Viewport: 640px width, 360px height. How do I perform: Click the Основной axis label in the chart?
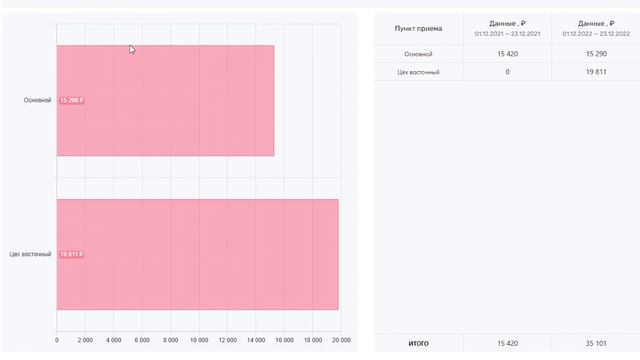coord(38,100)
